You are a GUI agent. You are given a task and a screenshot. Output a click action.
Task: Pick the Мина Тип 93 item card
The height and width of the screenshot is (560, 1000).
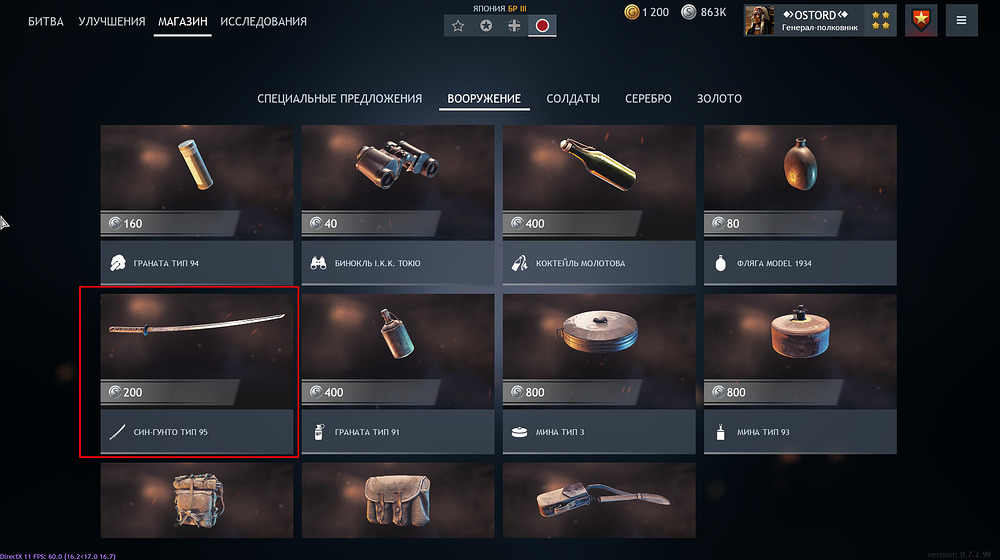[x=800, y=374]
